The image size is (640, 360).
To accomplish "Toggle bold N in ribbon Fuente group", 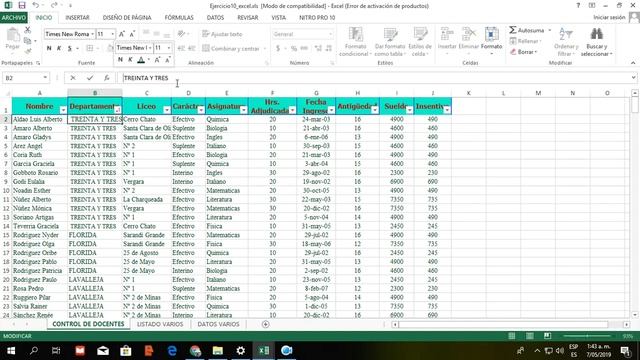I will [x=49, y=49].
